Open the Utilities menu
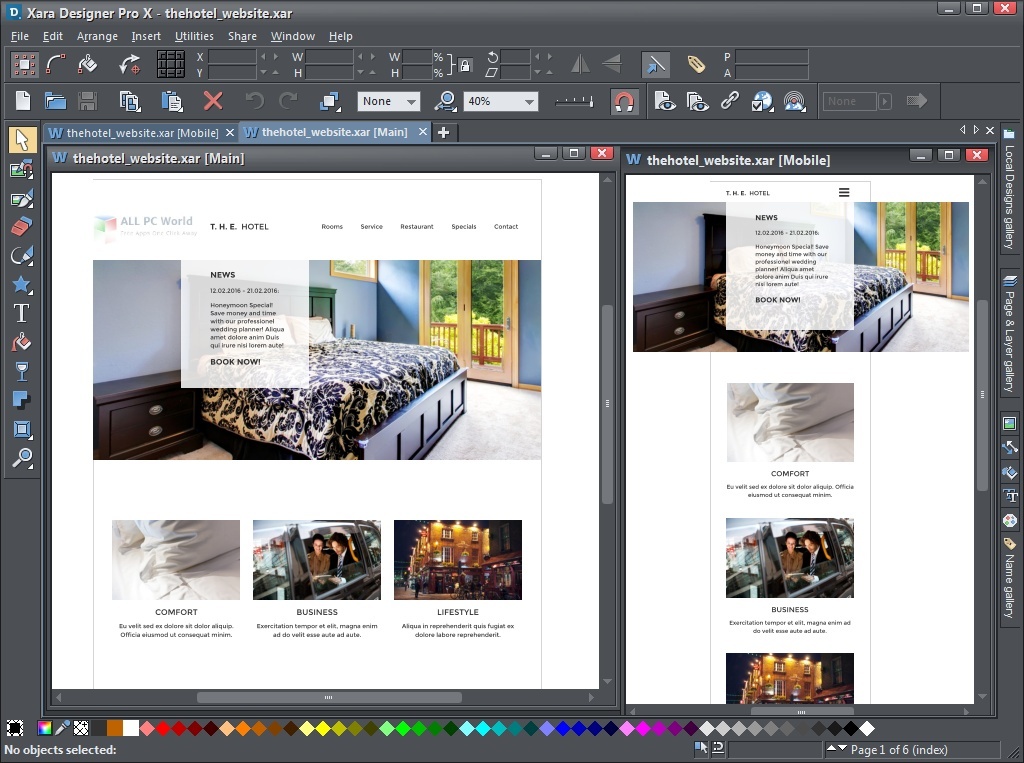 click(194, 36)
